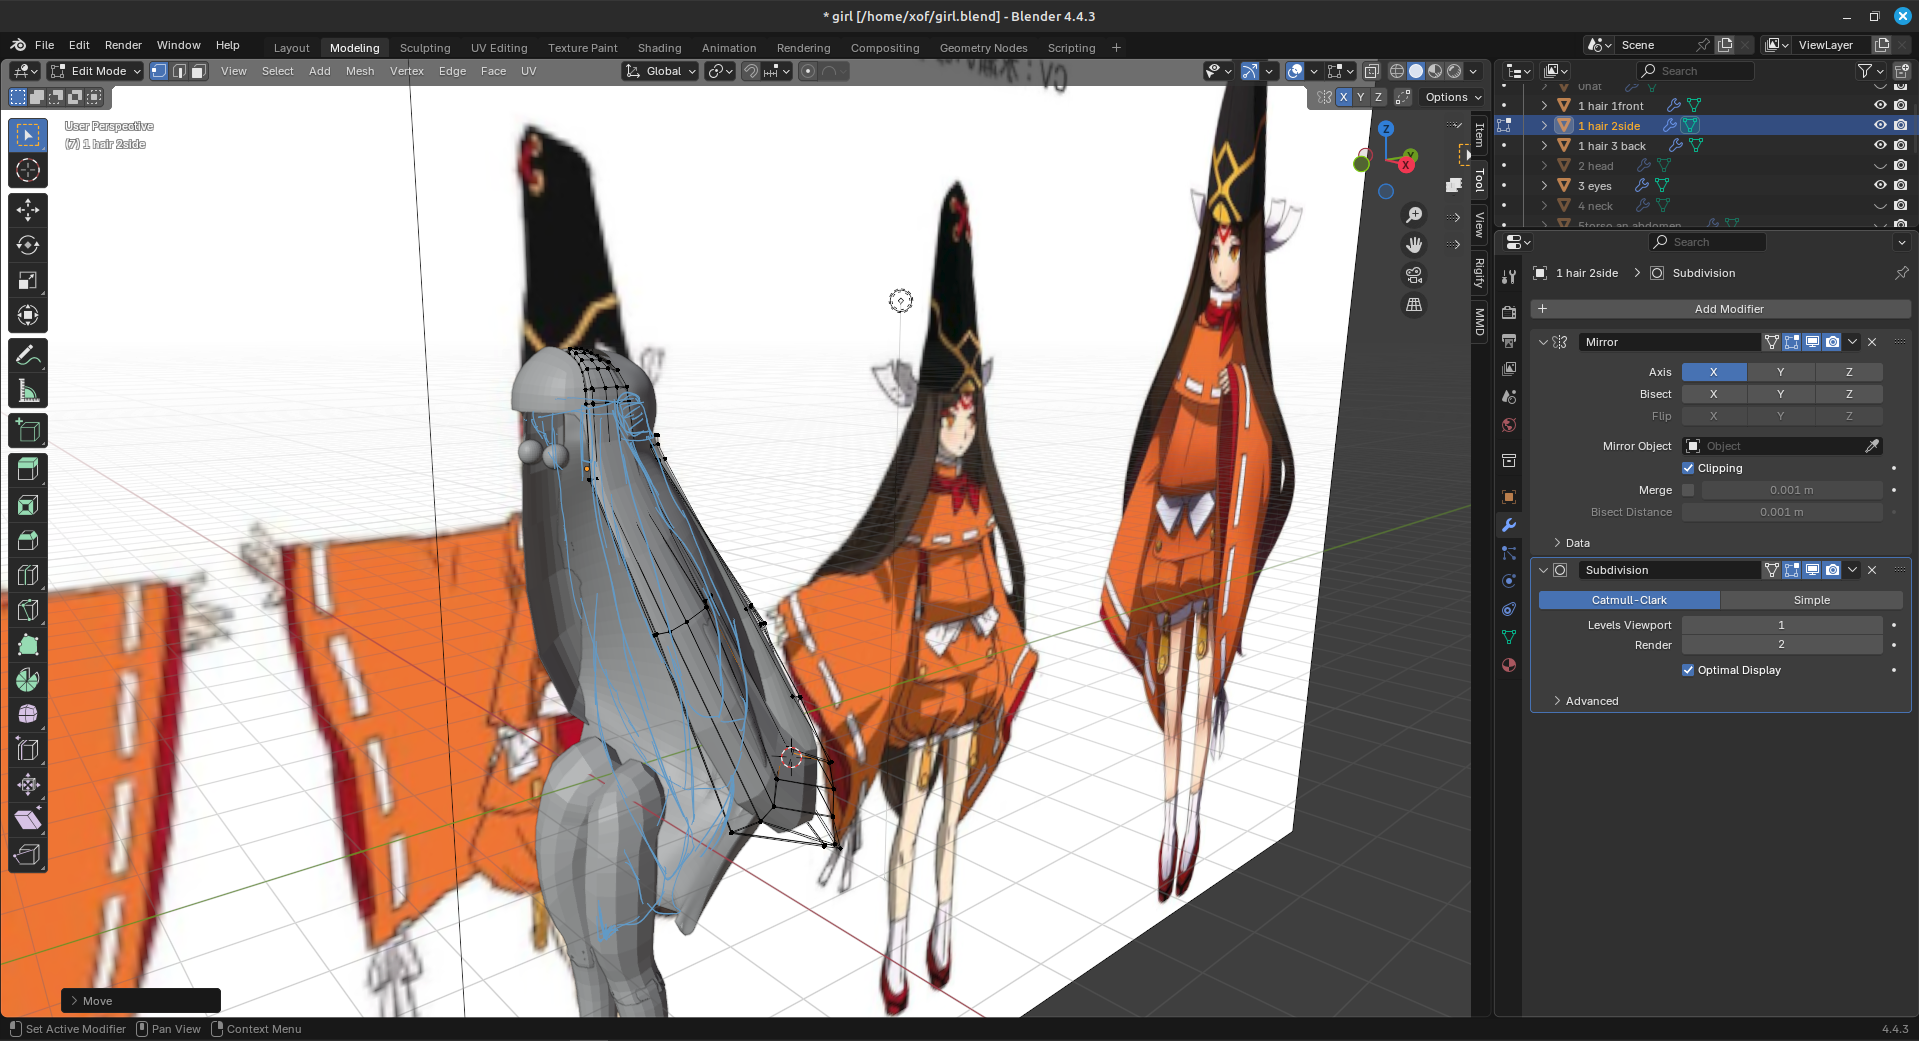
Task: Switch perspective/orthographic grid icon
Action: [x=1414, y=305]
